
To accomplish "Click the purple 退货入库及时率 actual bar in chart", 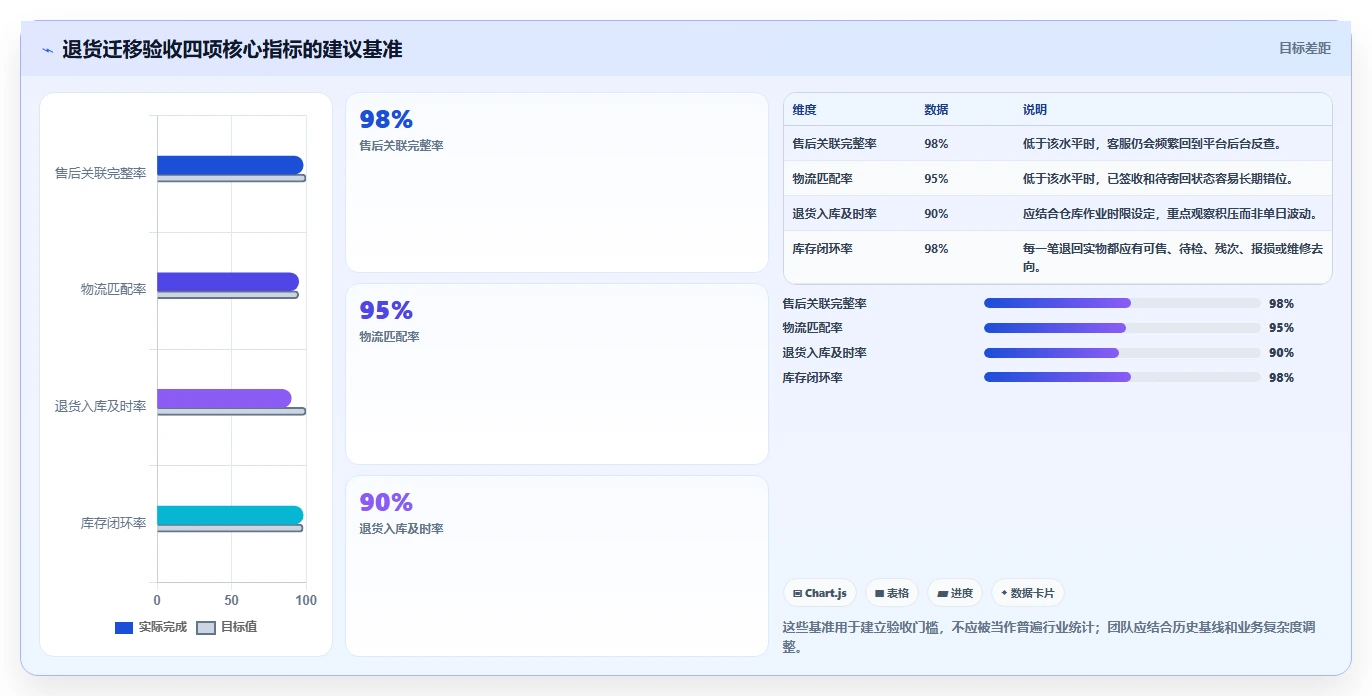I will [224, 398].
